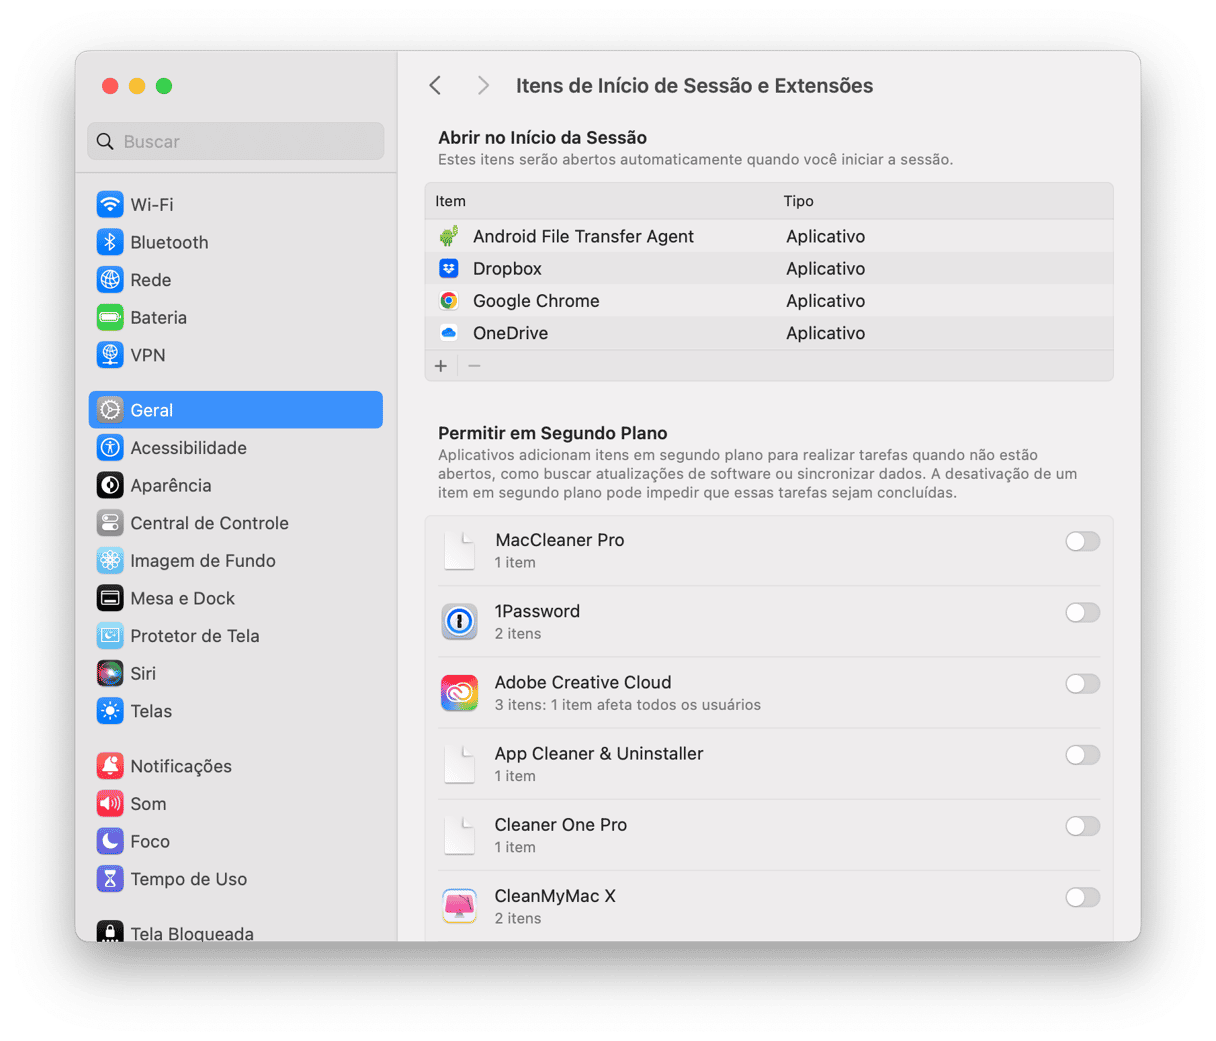Viewport: 1216px width, 1041px height.
Task: Select Android File Transfer Agent row
Action: pos(583,236)
